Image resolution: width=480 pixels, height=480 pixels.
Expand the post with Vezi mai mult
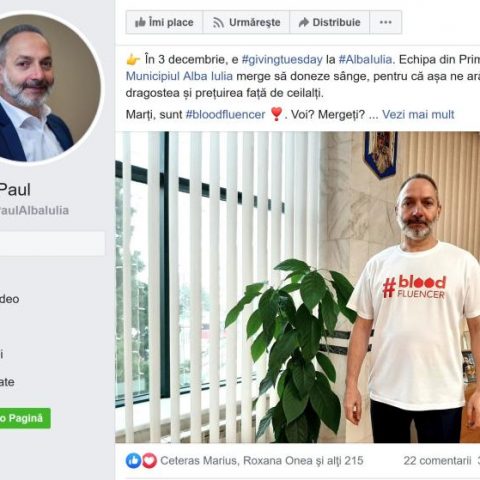[x=418, y=114]
